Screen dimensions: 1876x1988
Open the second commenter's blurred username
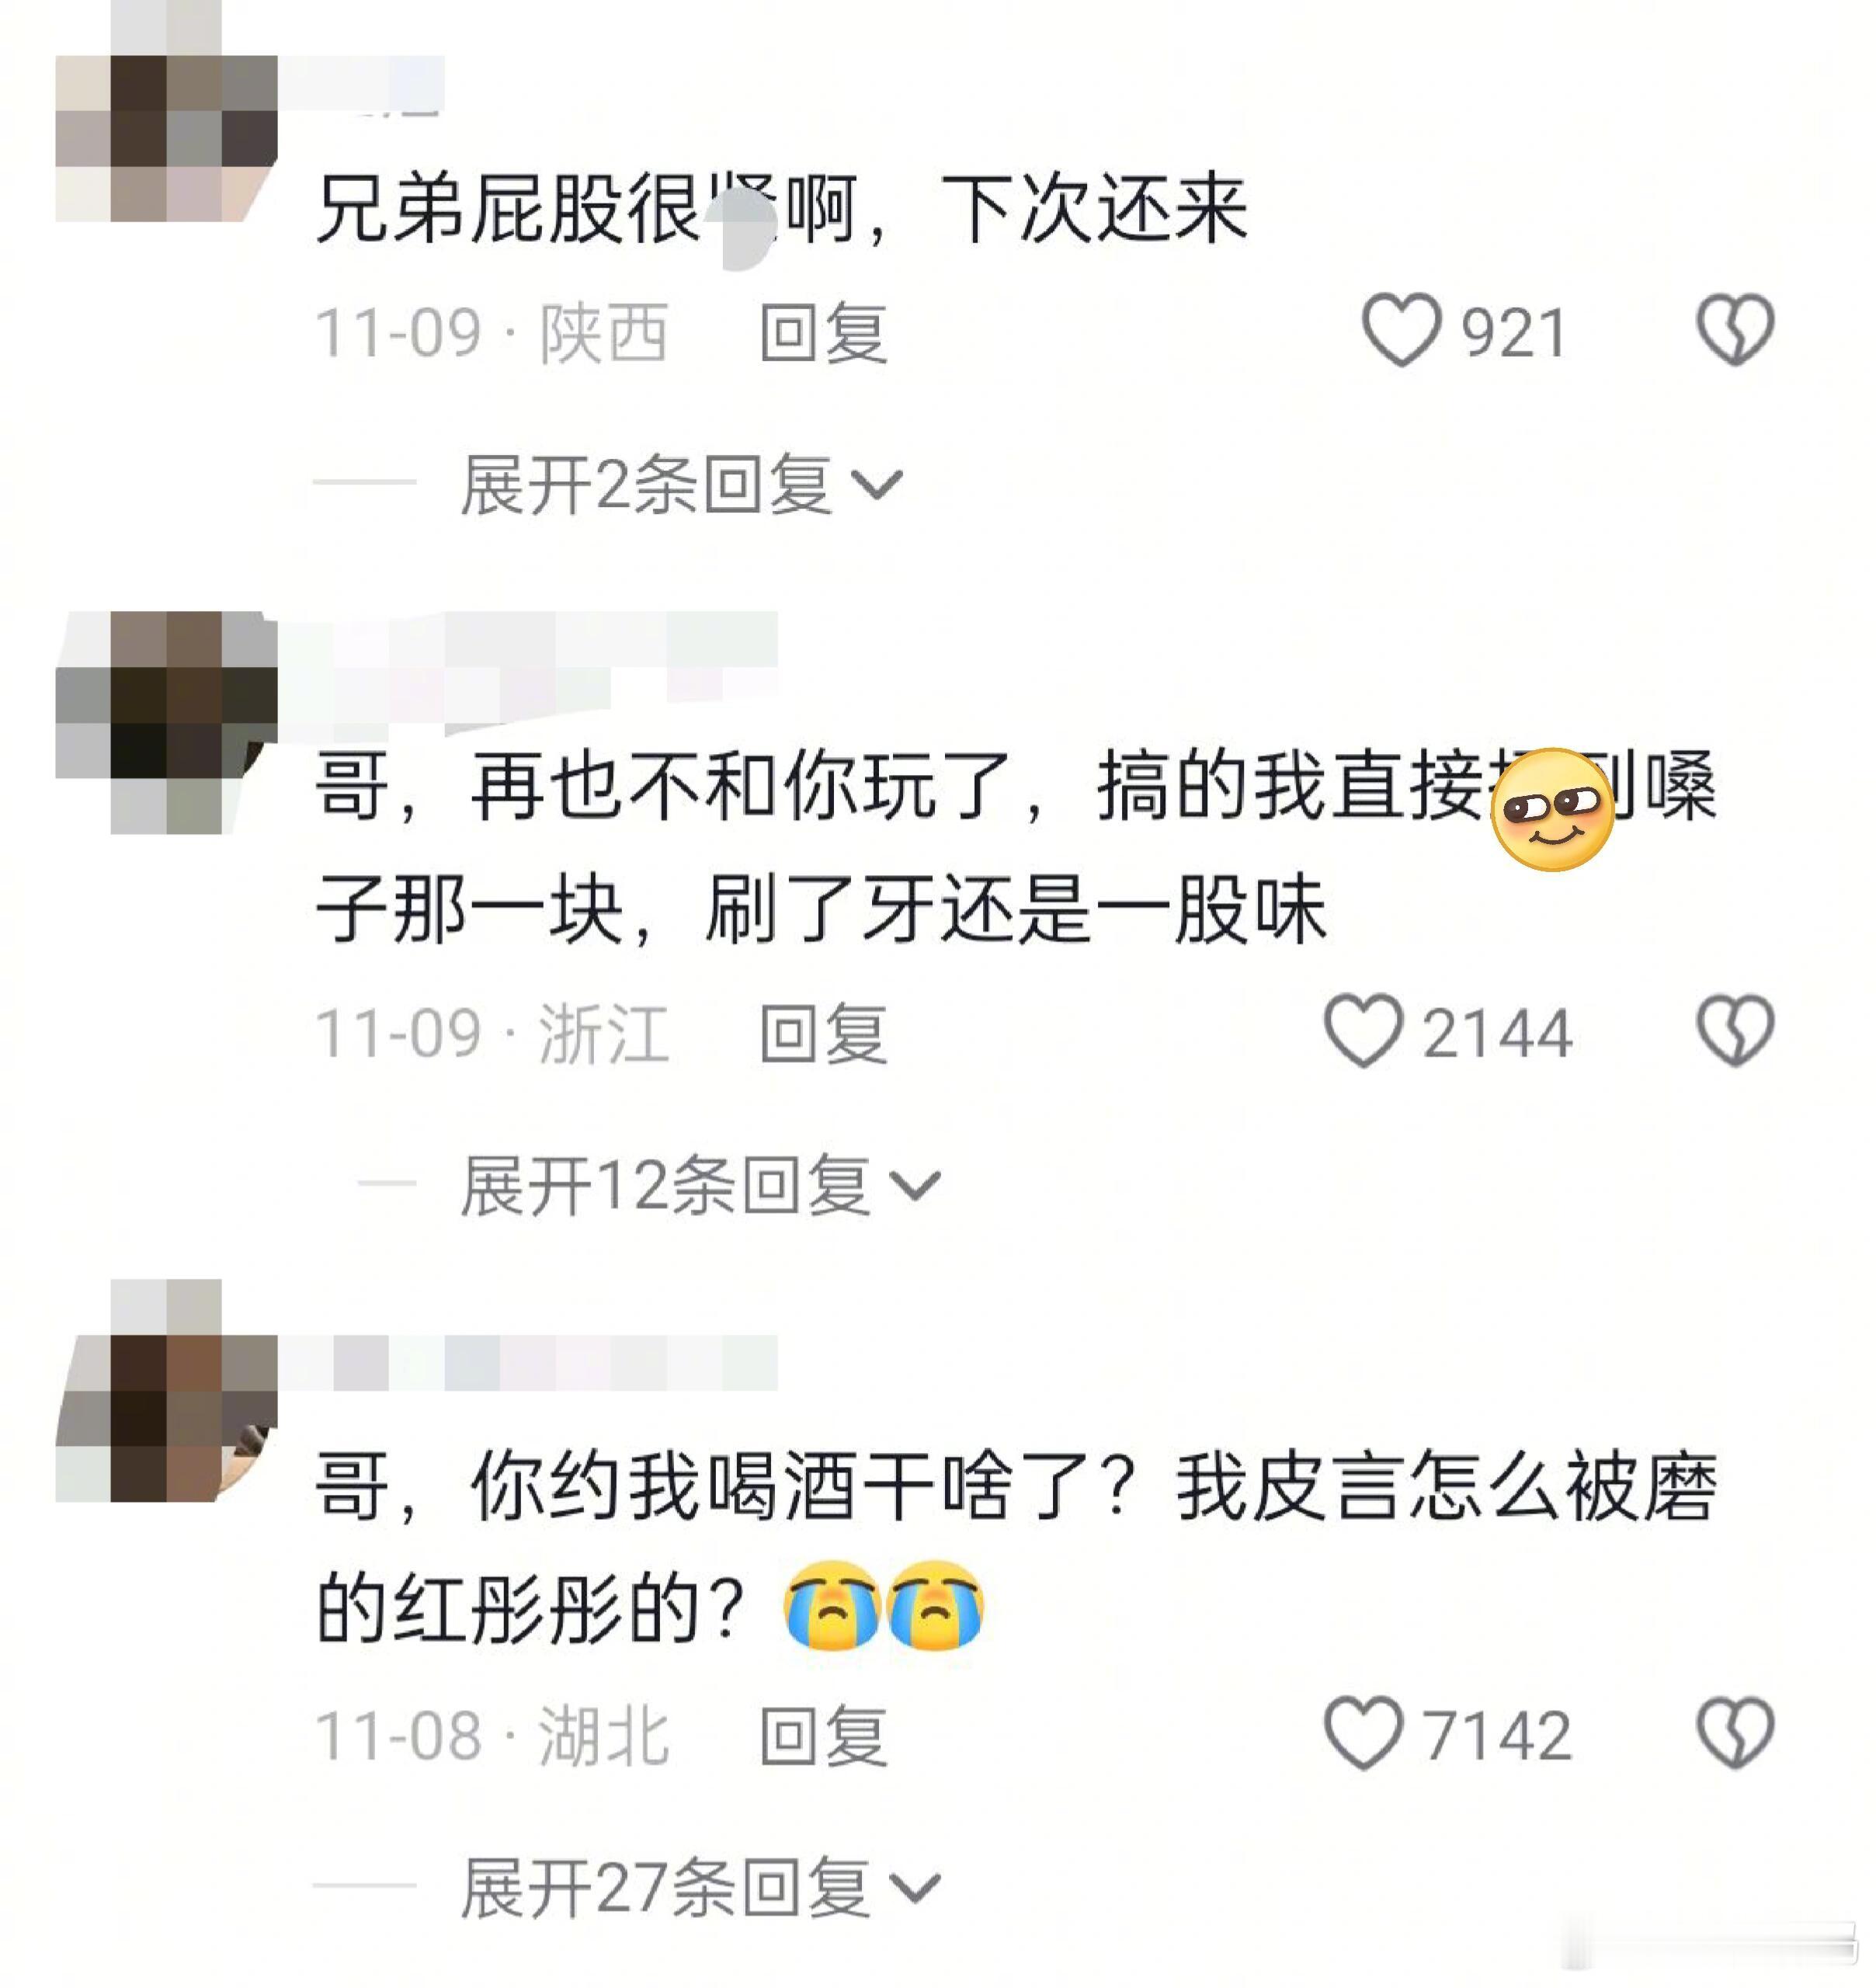point(528,667)
